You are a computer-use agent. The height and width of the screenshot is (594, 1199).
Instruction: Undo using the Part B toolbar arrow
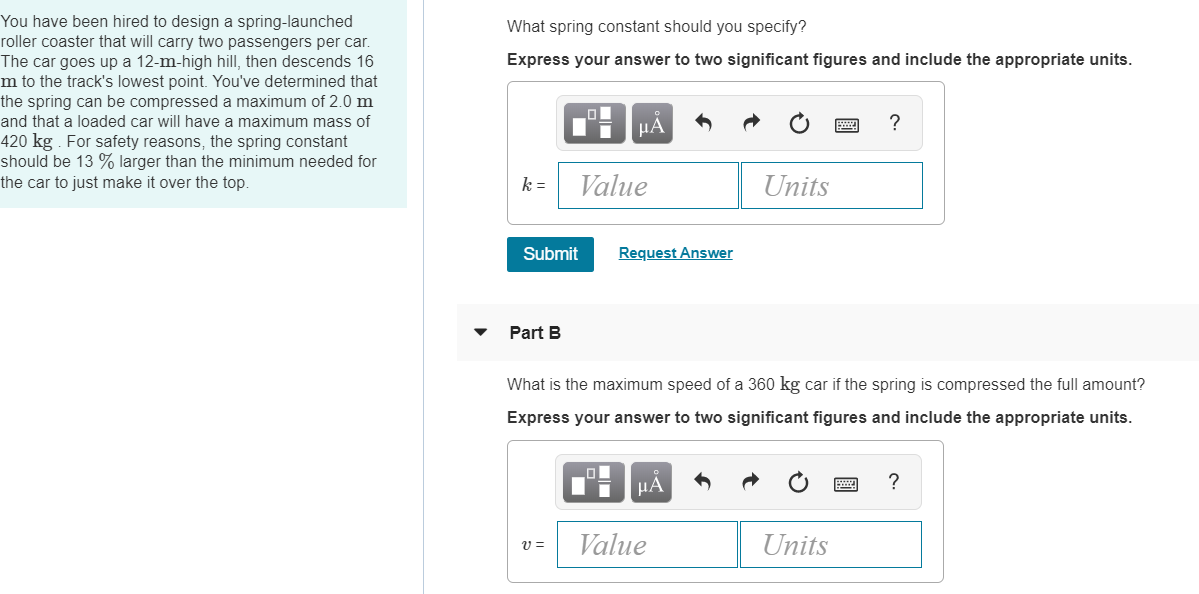tap(701, 481)
